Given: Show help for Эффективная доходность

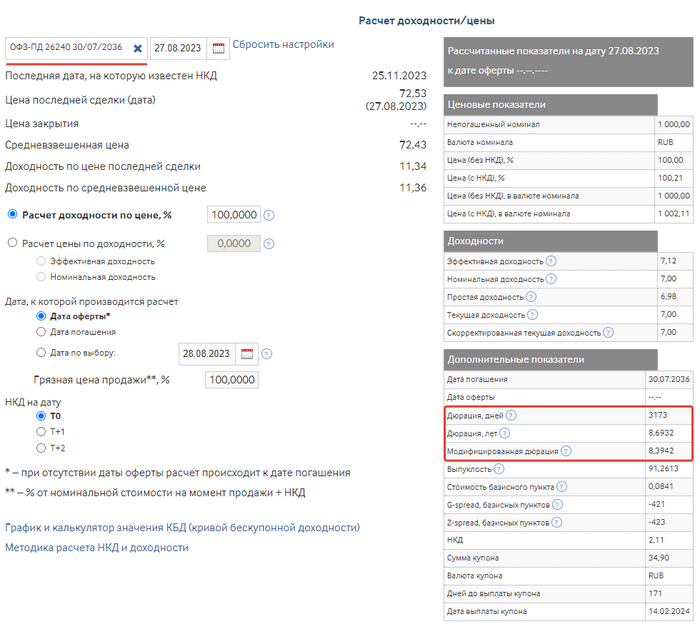Looking at the screenshot, I should pos(552,261).
